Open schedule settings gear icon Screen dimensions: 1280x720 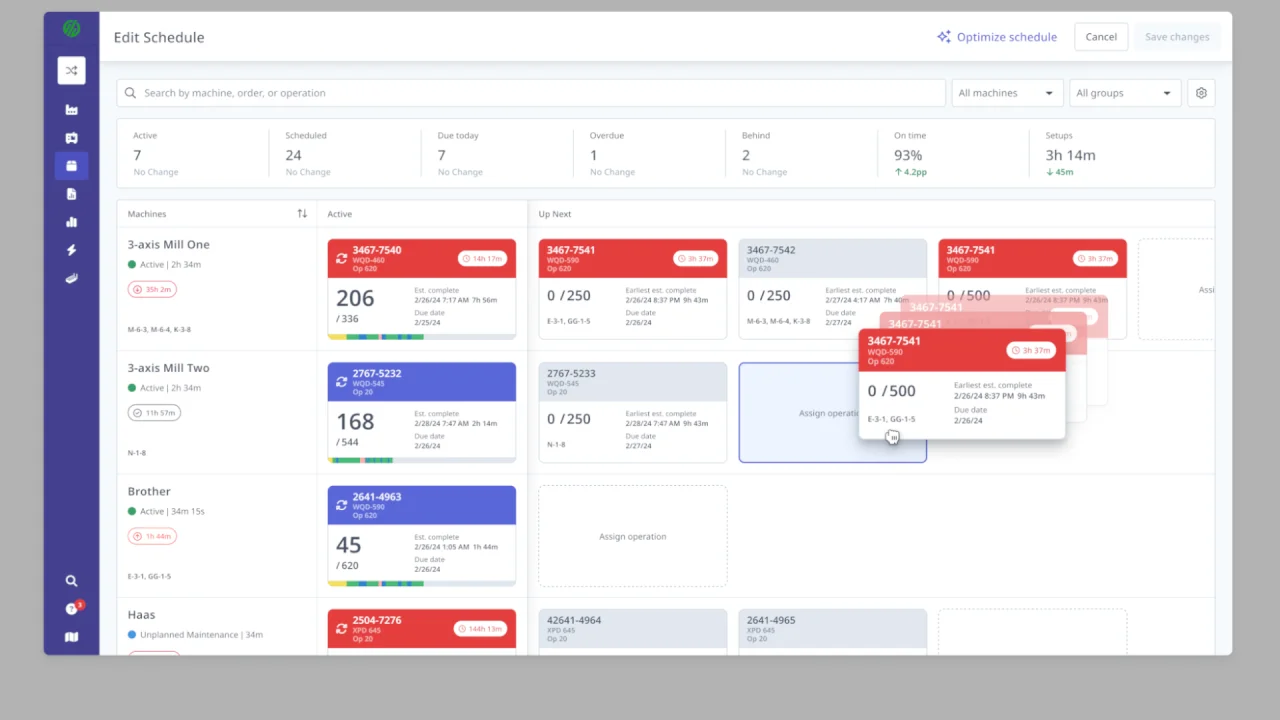[x=1201, y=93]
